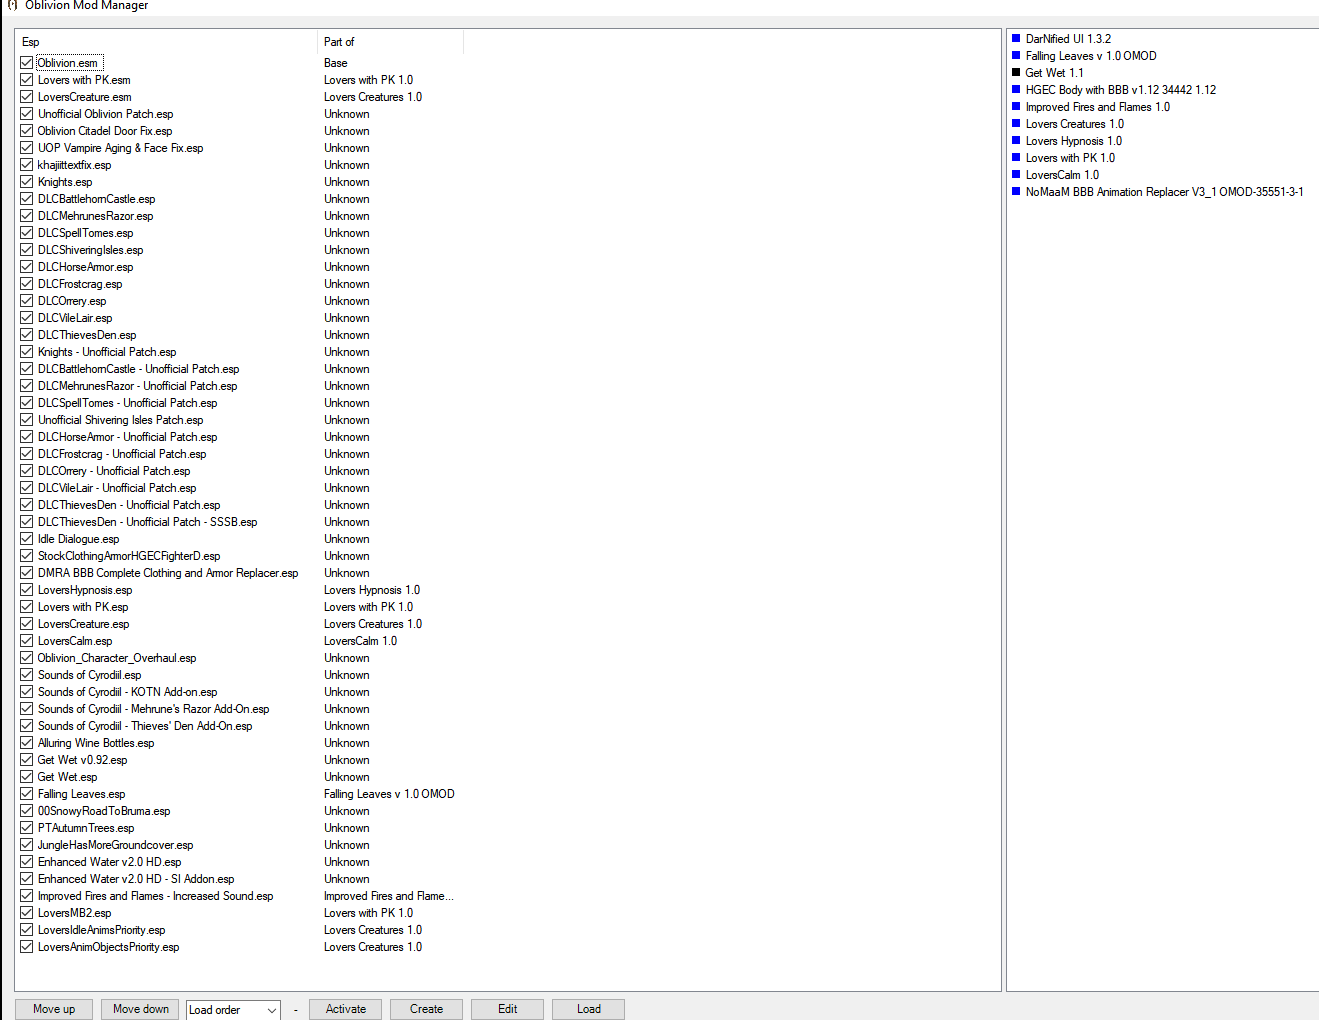The width and height of the screenshot is (1319, 1020).
Task: Click the Create omod button
Action: pos(426,1009)
